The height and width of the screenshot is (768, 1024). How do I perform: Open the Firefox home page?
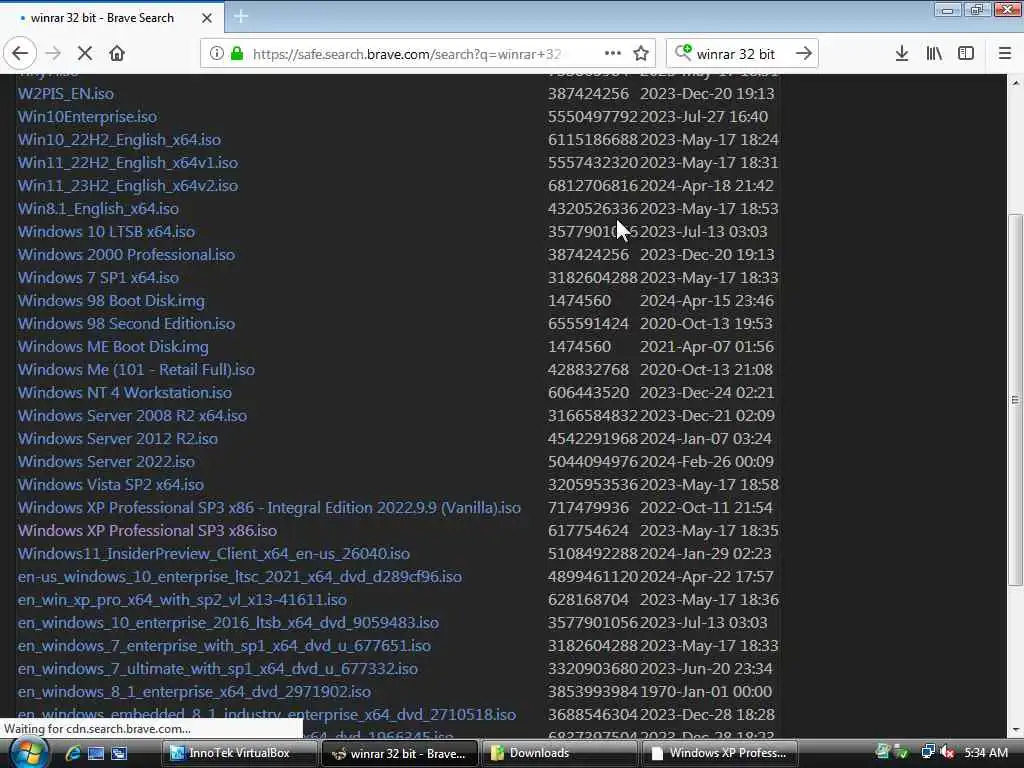pyautogui.click(x=117, y=54)
